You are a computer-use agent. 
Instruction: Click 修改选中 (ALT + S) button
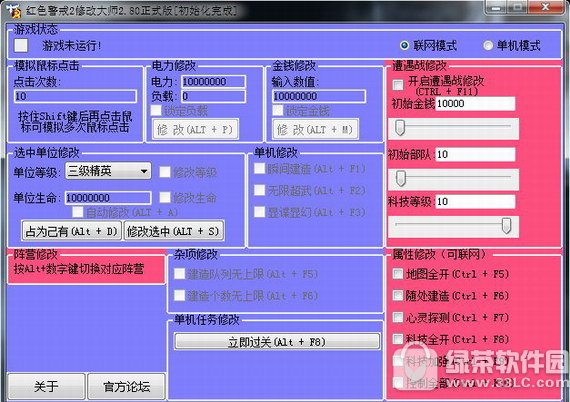173,231
